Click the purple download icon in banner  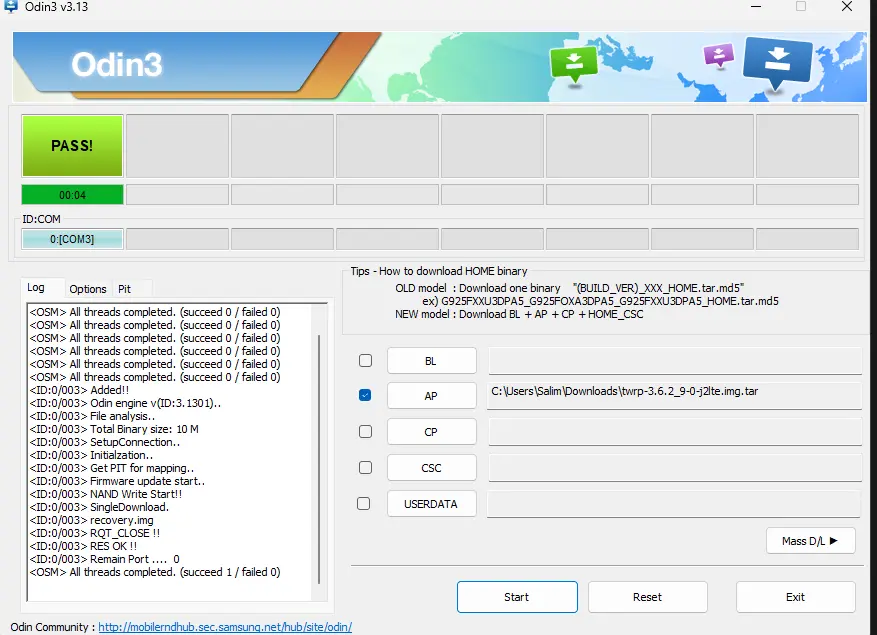(x=718, y=55)
